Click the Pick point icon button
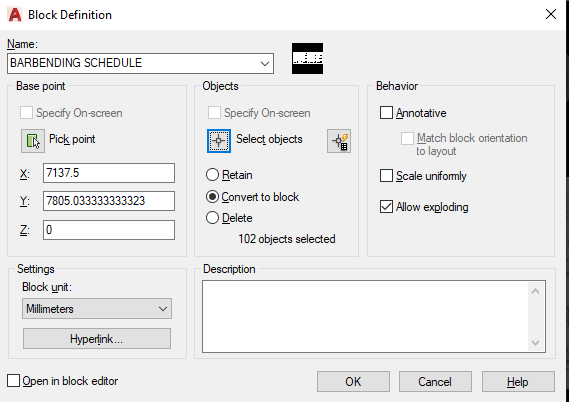 point(33,141)
